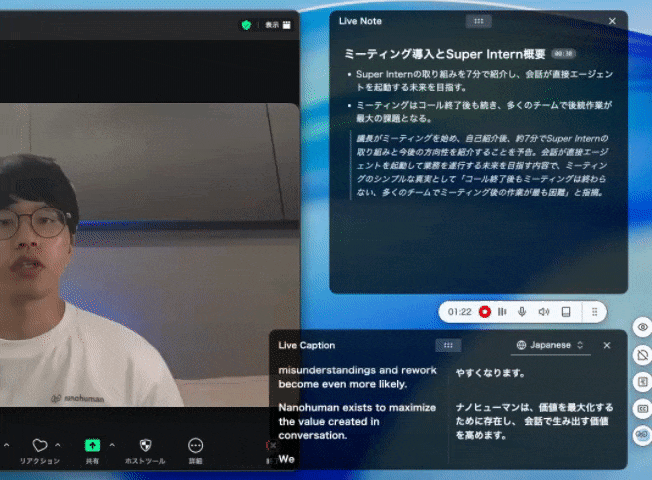Viewport: 652px width, 480px height.
Task: Open Host Tools (ホストツール) shield
Action: [x=145, y=446]
